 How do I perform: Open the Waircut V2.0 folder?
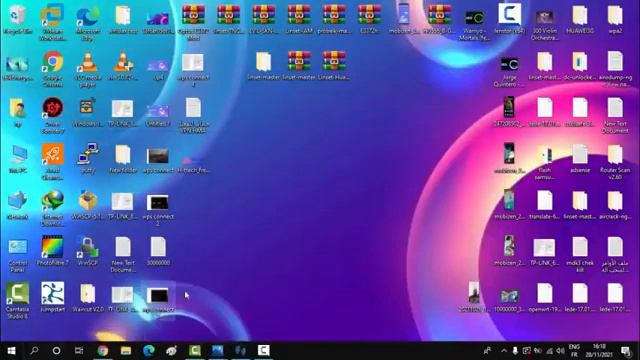point(88,298)
